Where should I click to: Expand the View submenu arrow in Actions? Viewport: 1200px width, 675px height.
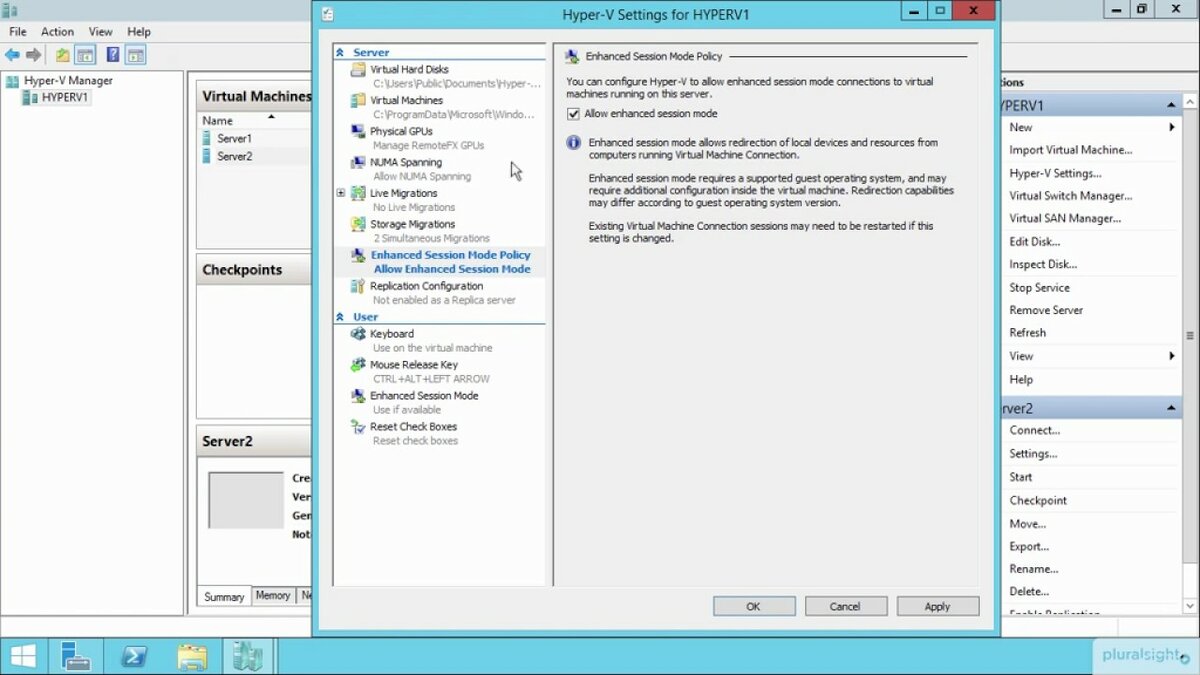coord(1171,357)
